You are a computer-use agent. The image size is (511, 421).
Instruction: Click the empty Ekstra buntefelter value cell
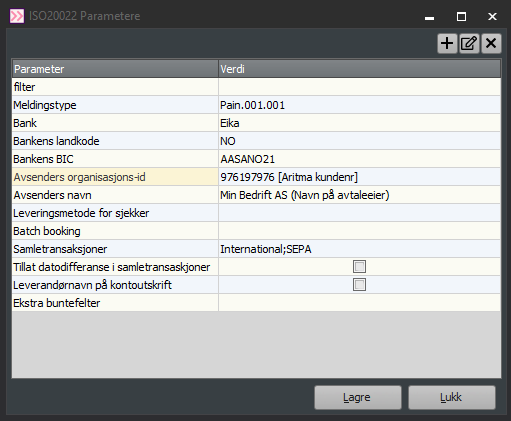359,303
